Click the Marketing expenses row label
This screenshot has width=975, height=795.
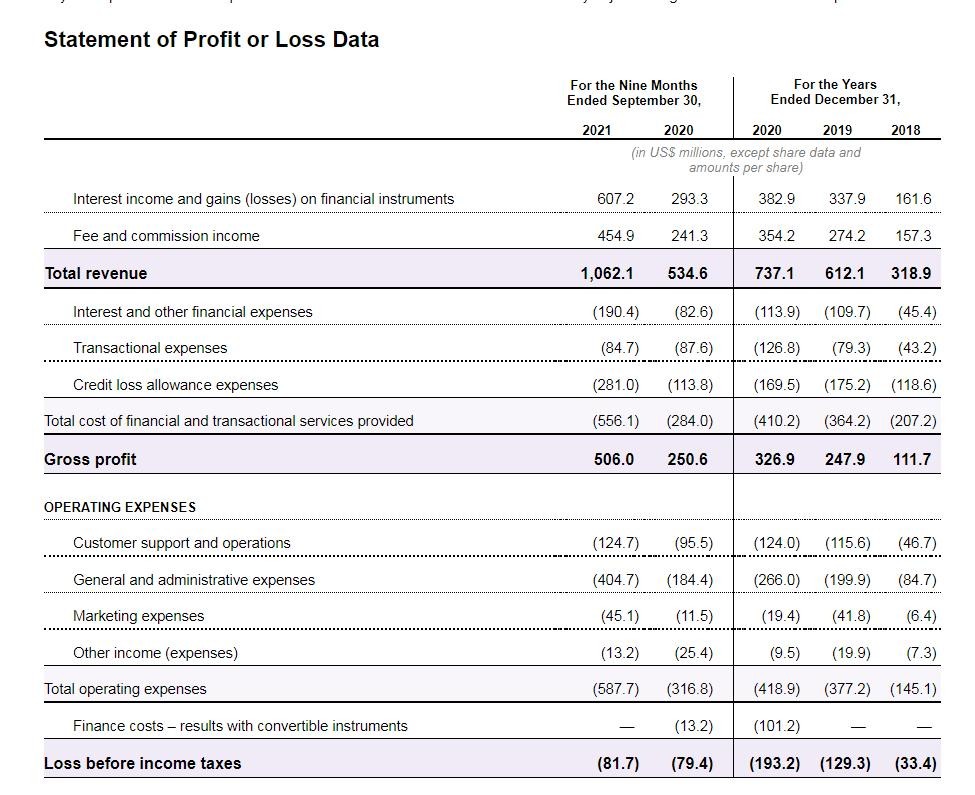pos(138,616)
